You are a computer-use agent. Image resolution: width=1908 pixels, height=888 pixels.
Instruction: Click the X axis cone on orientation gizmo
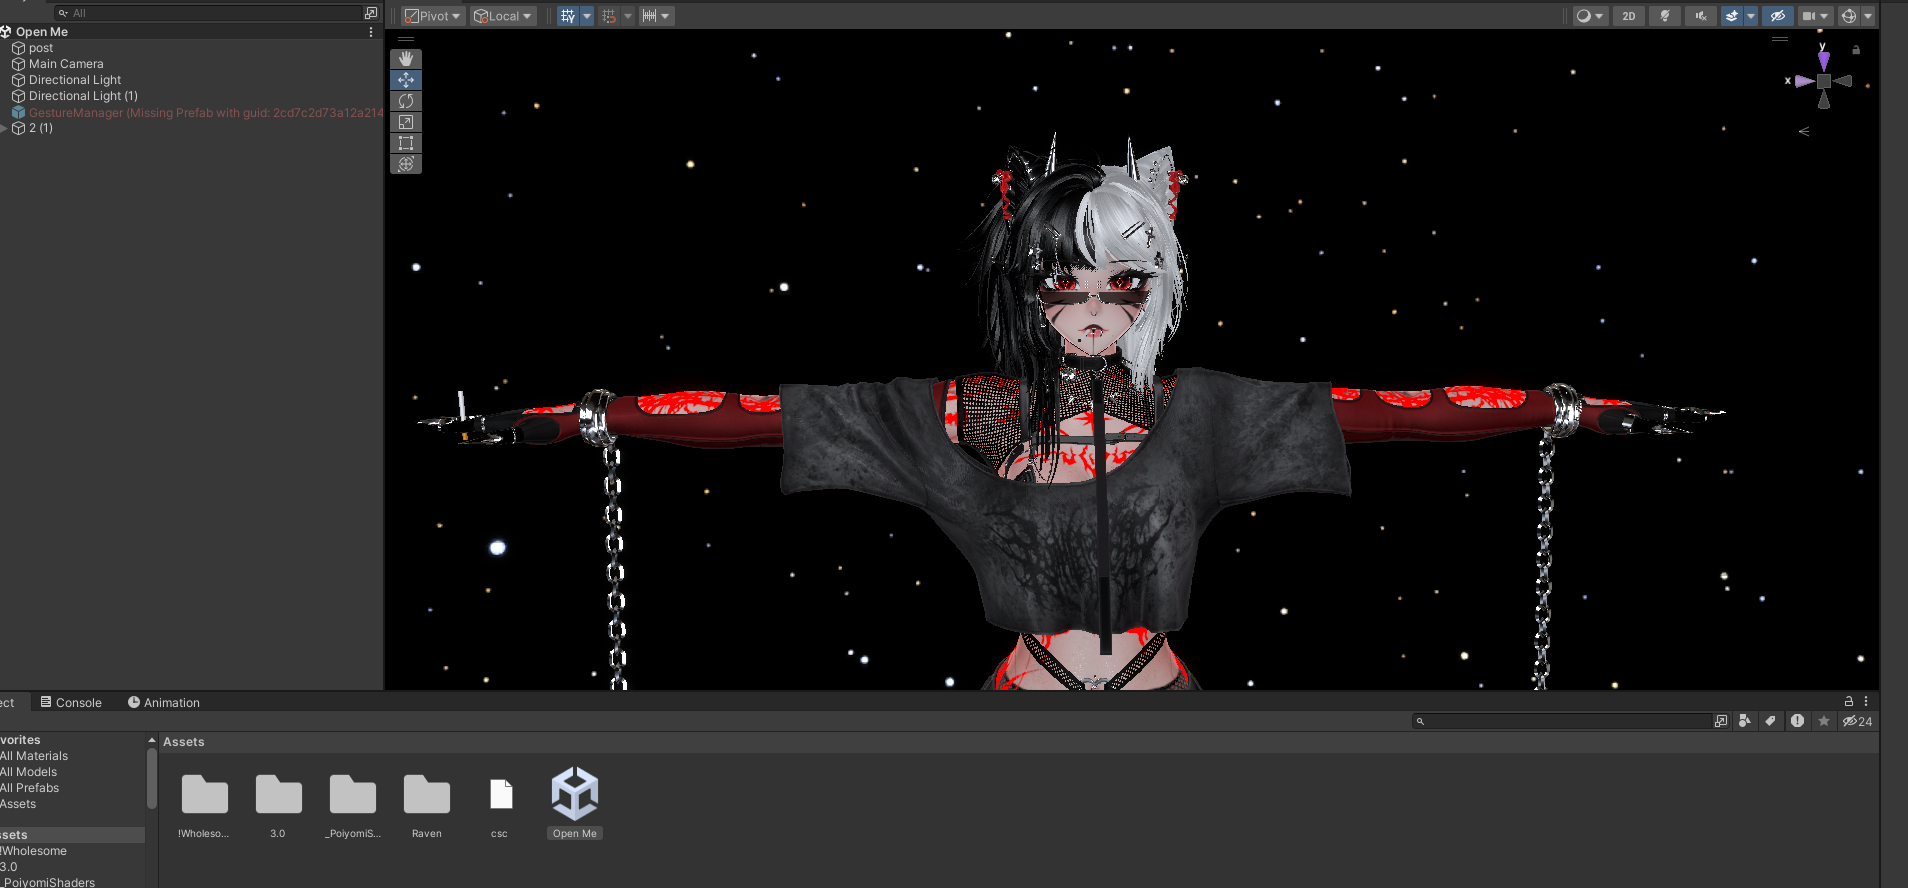1804,81
